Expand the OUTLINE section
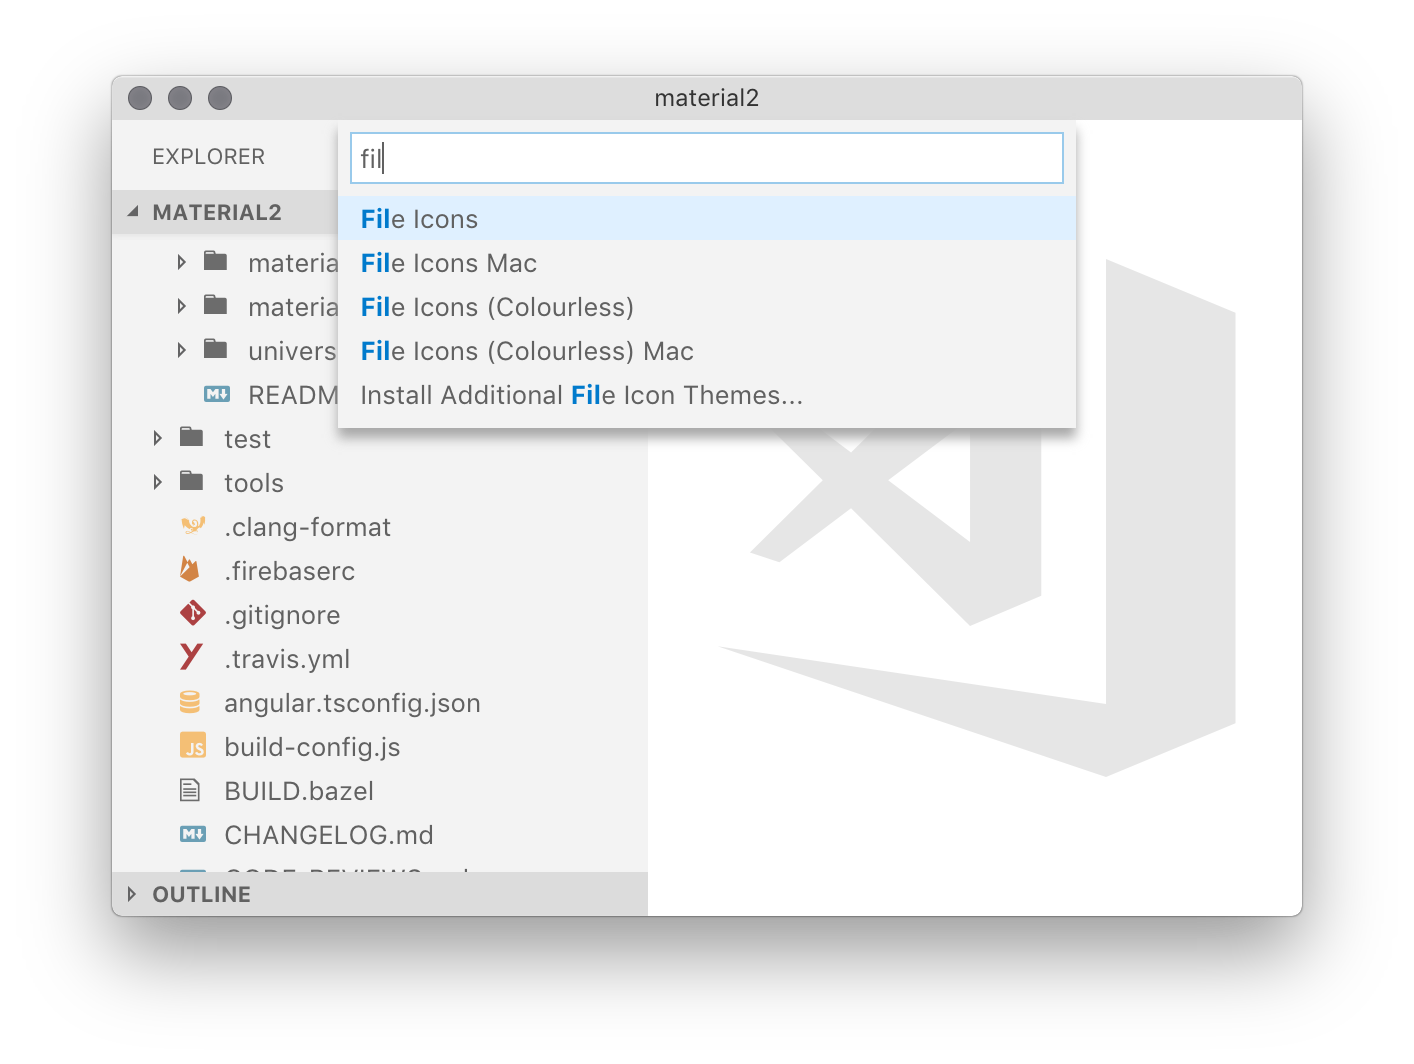The width and height of the screenshot is (1414, 1064). point(132,893)
